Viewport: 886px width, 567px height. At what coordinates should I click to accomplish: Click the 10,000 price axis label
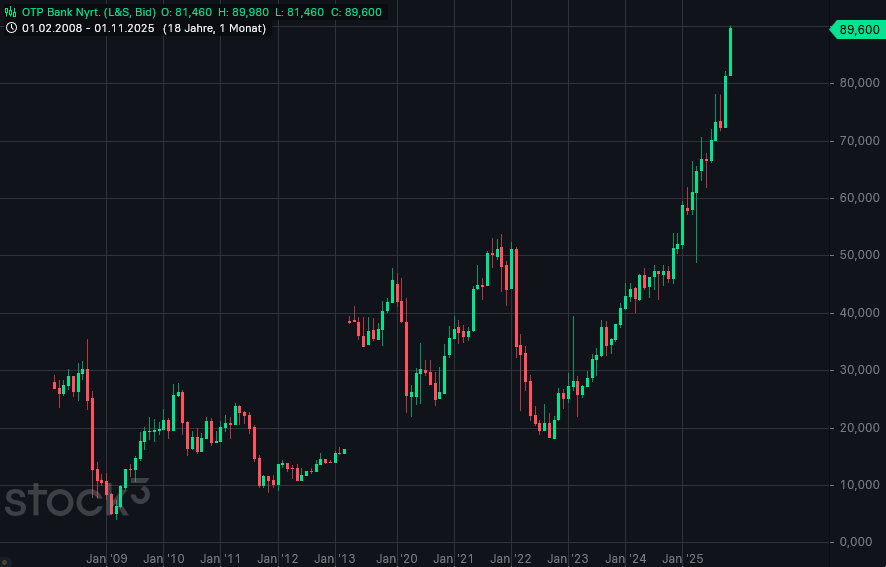coord(859,485)
